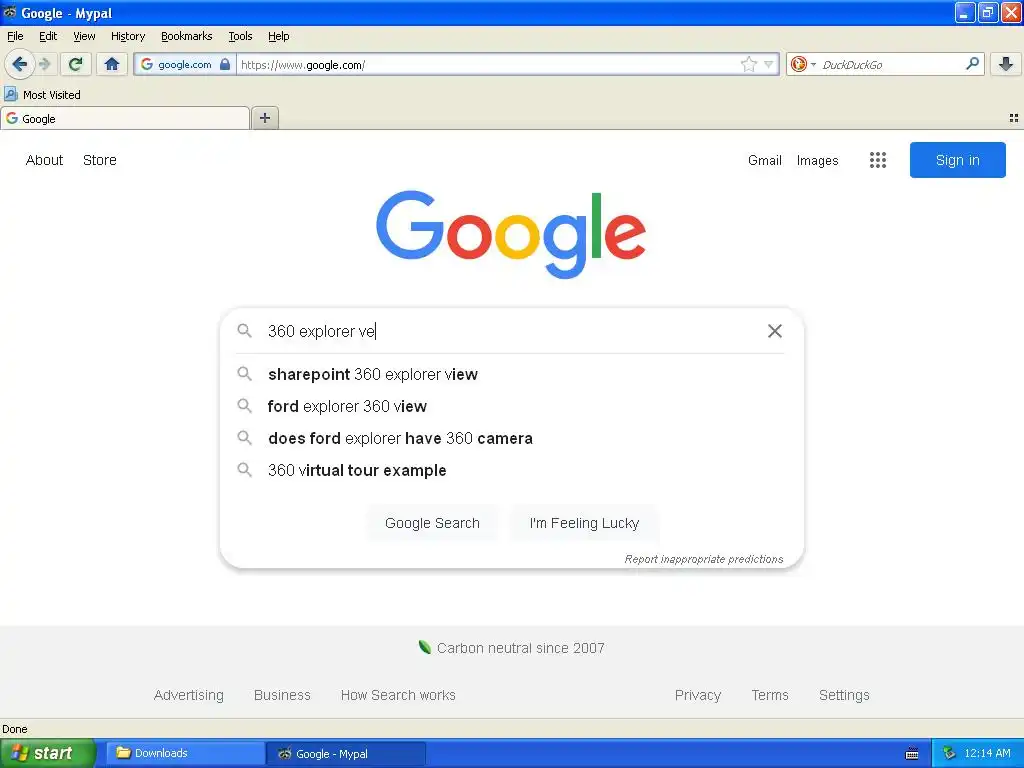Click the I'm Feeling Lucky button
Viewport: 1024px width, 768px height.
pos(584,523)
